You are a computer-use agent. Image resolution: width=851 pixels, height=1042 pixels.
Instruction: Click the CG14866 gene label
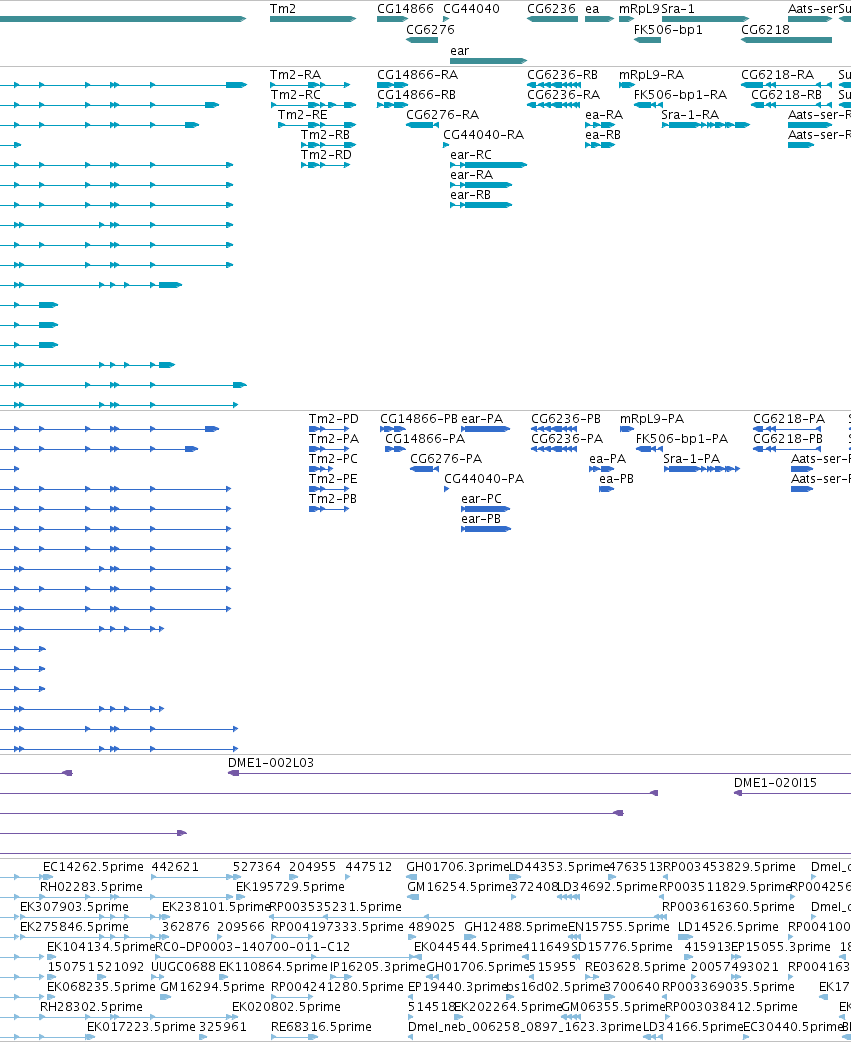pyautogui.click(x=405, y=9)
